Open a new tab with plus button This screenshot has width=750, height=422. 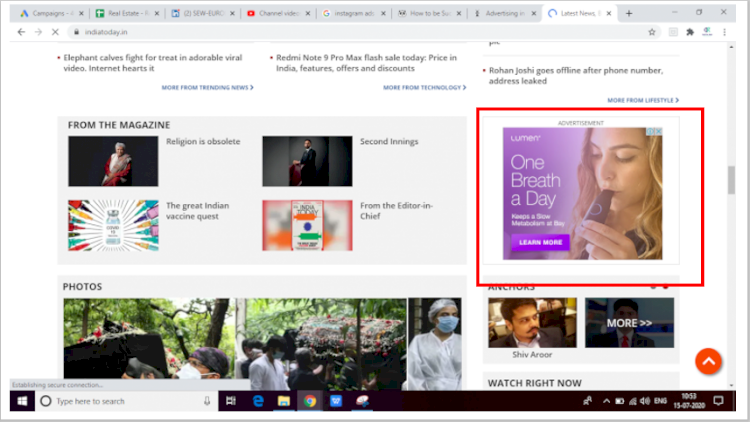point(628,13)
